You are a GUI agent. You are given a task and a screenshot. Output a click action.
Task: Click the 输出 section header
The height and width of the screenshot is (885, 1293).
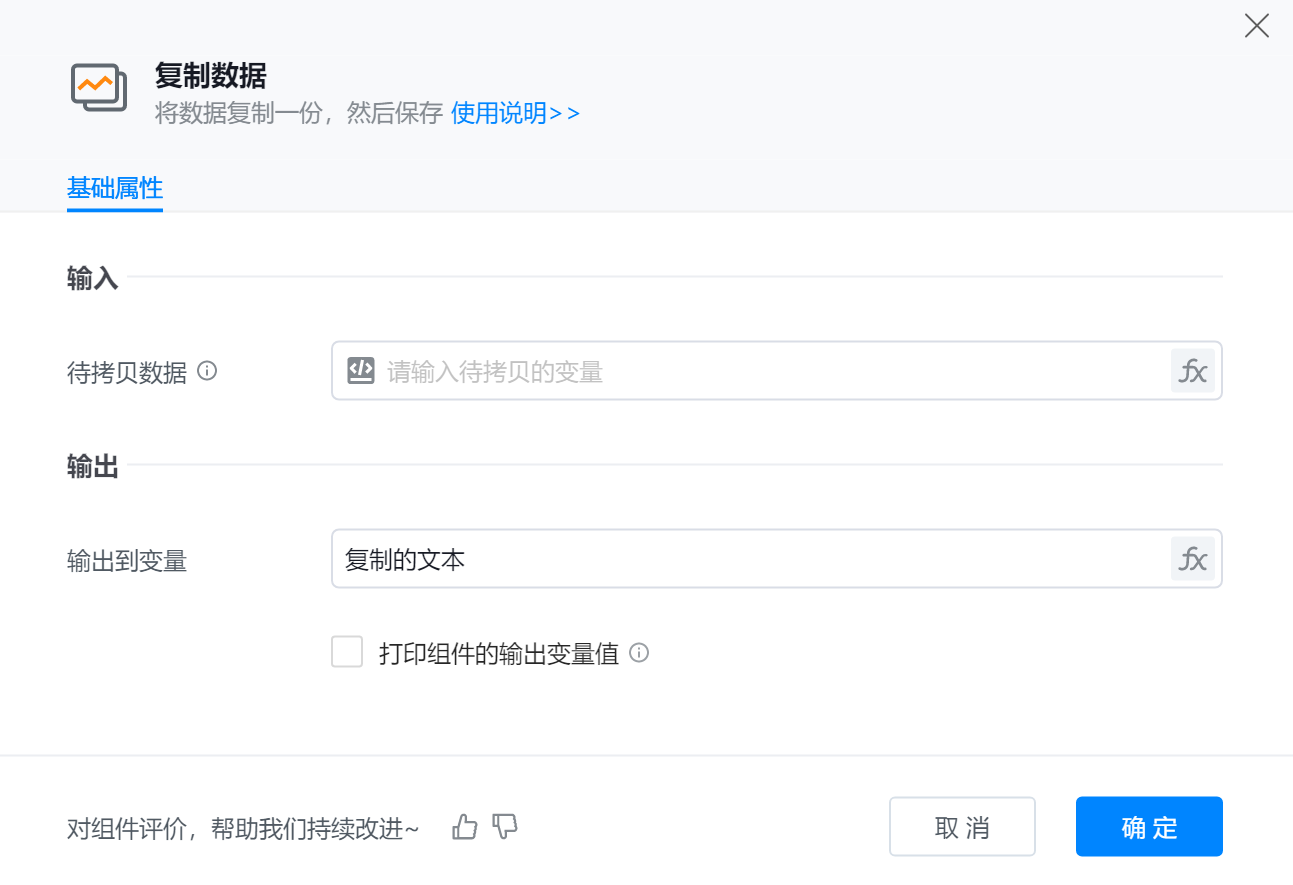[93, 466]
